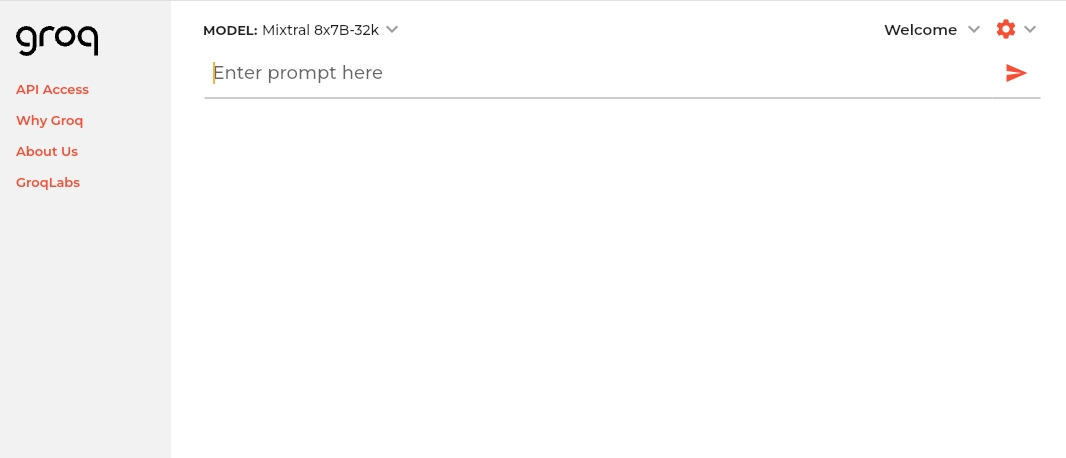Viewport: 1066px width, 458px height.
Task: Open the model chevron after Mixtral 8x7B-32k
Action: [x=392, y=29]
